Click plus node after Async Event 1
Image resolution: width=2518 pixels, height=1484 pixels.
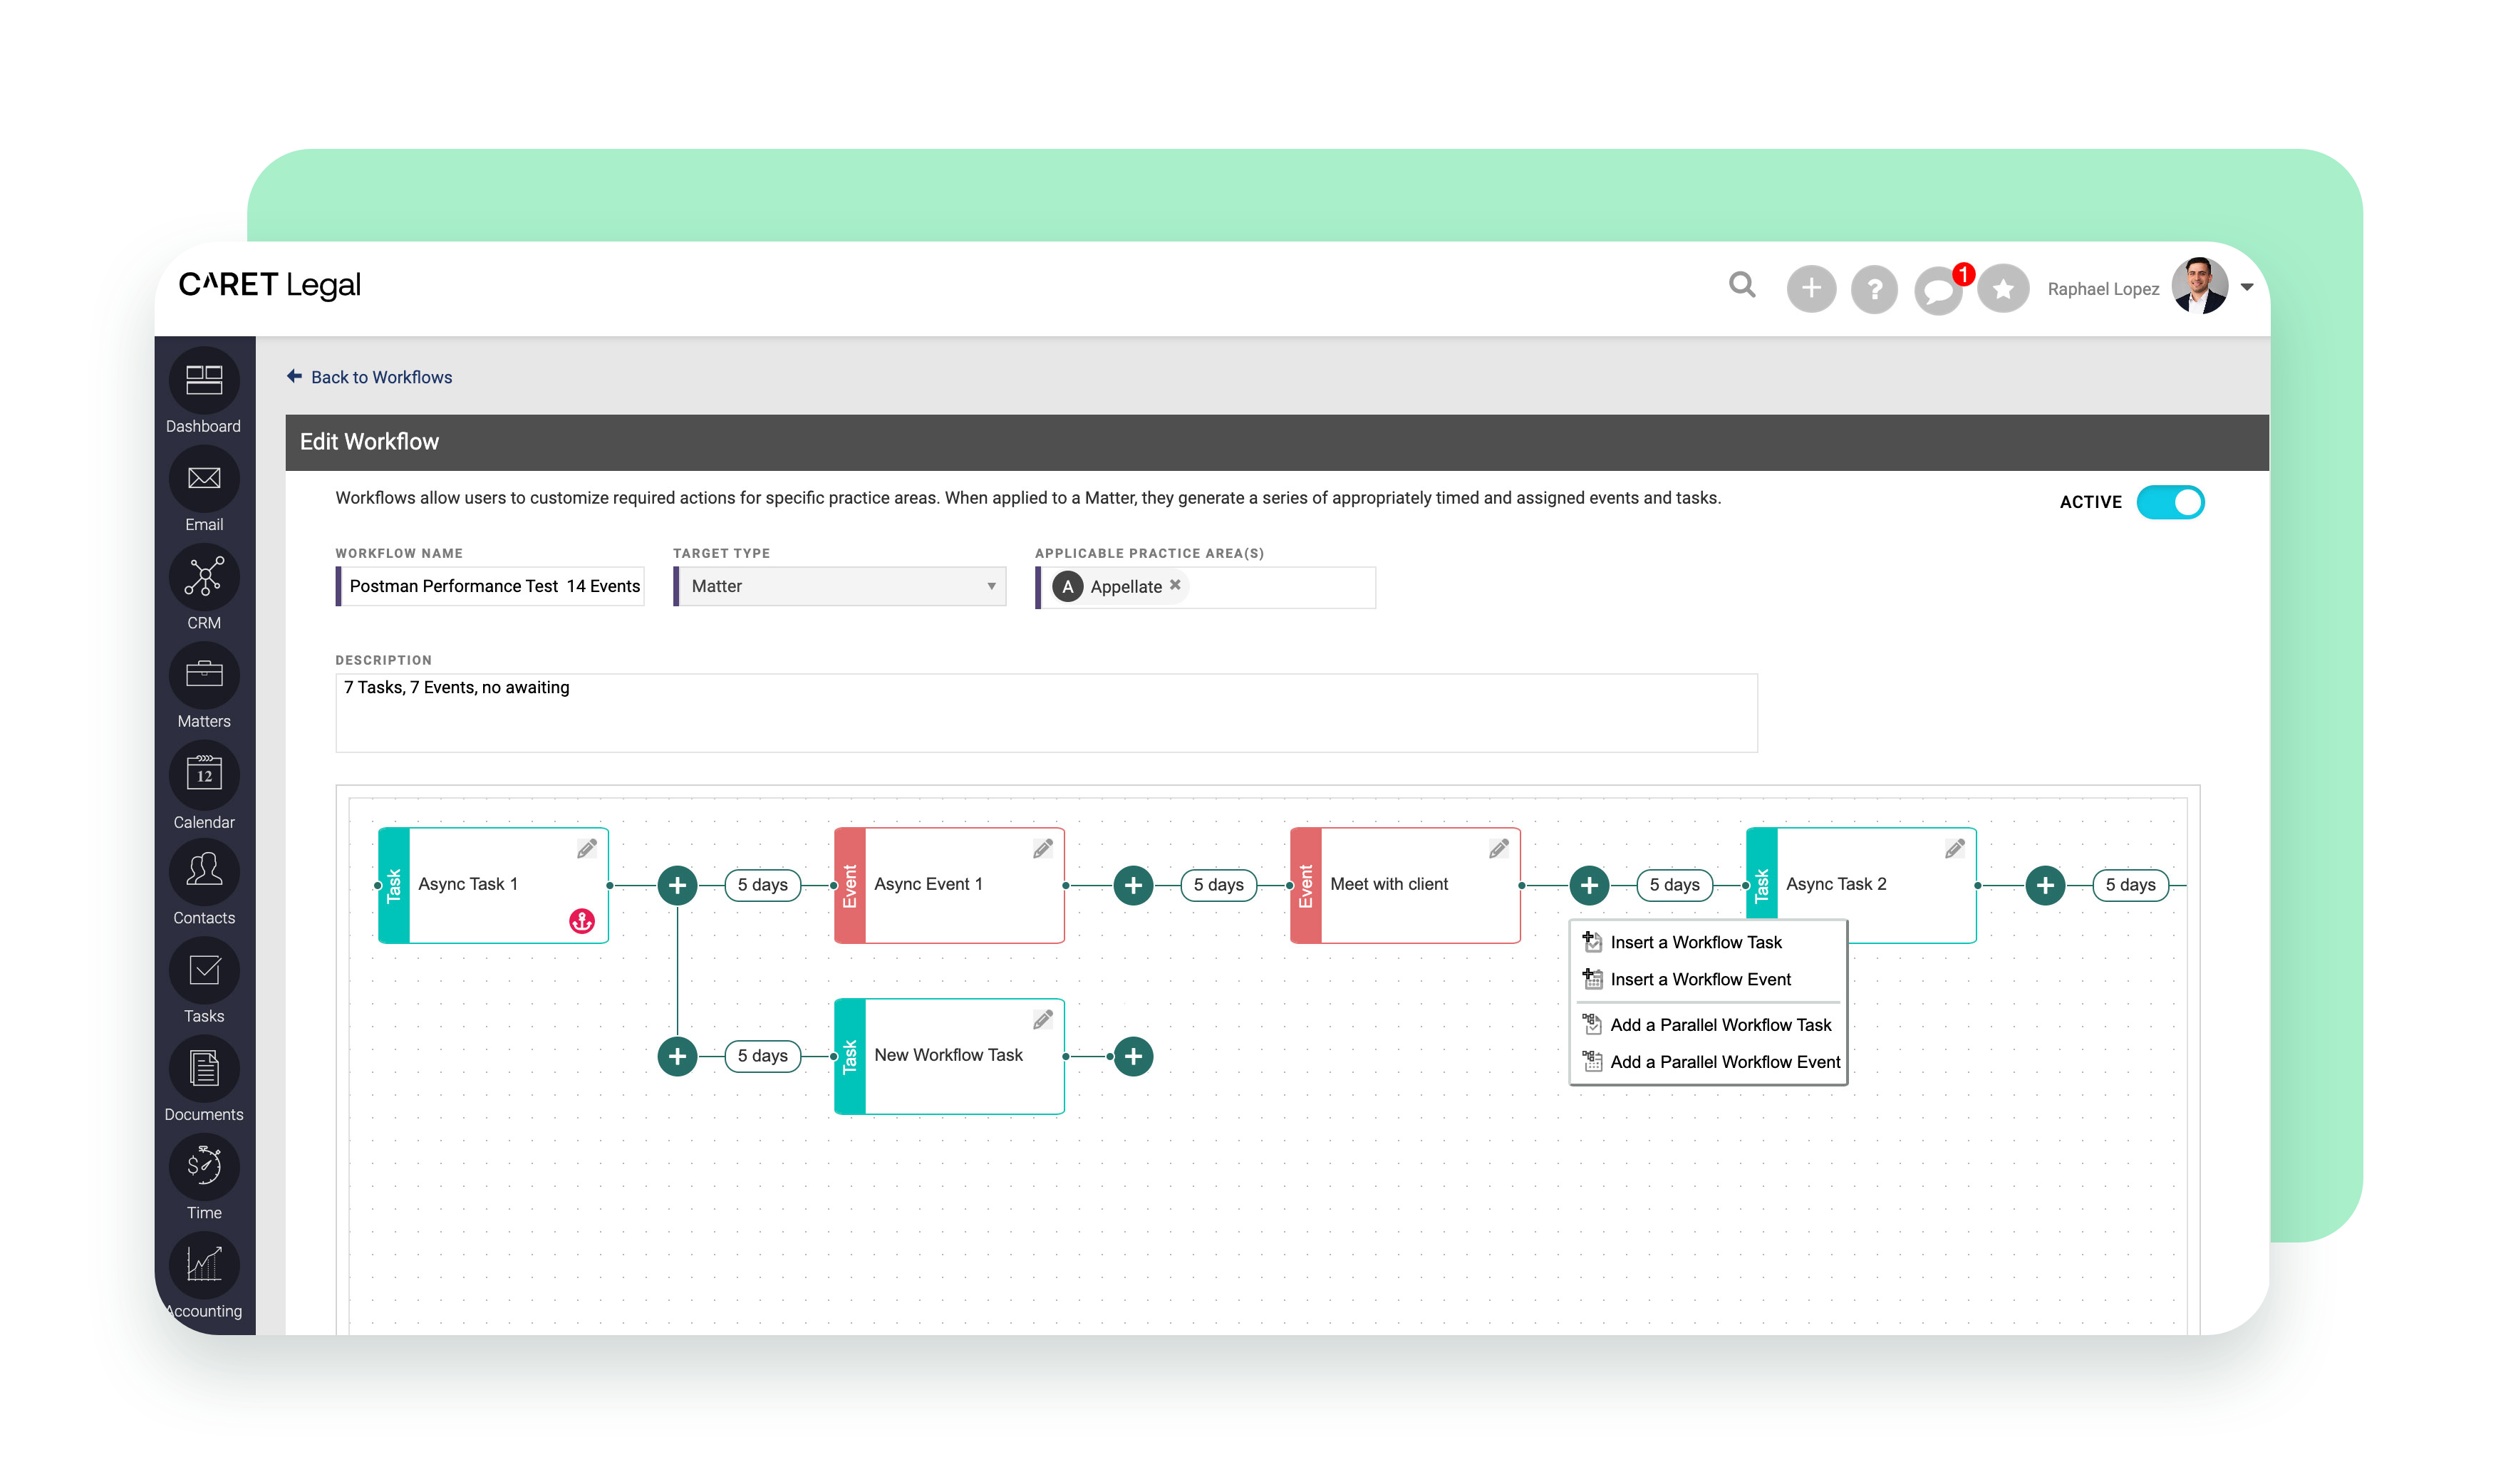click(x=1133, y=885)
